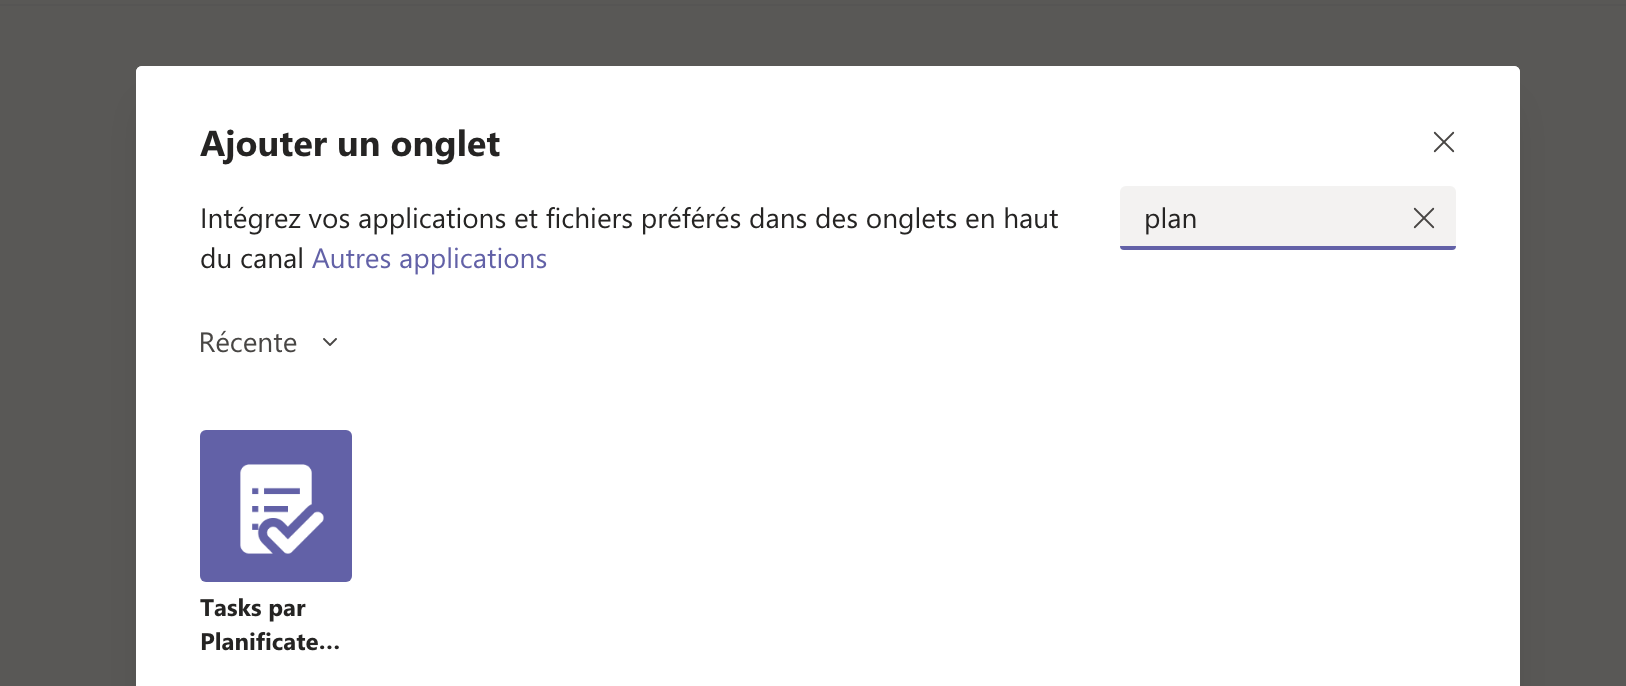
Task: Click the Récente filter label
Action: point(248,343)
